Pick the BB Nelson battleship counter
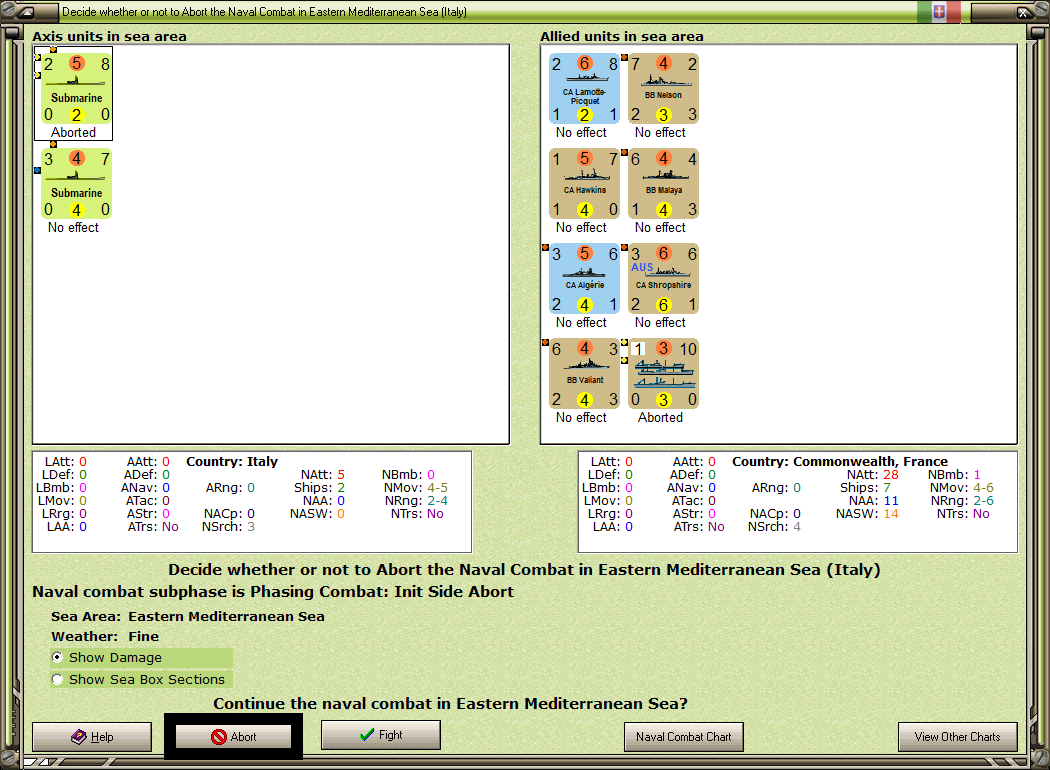This screenshot has width=1050, height=770. click(663, 88)
